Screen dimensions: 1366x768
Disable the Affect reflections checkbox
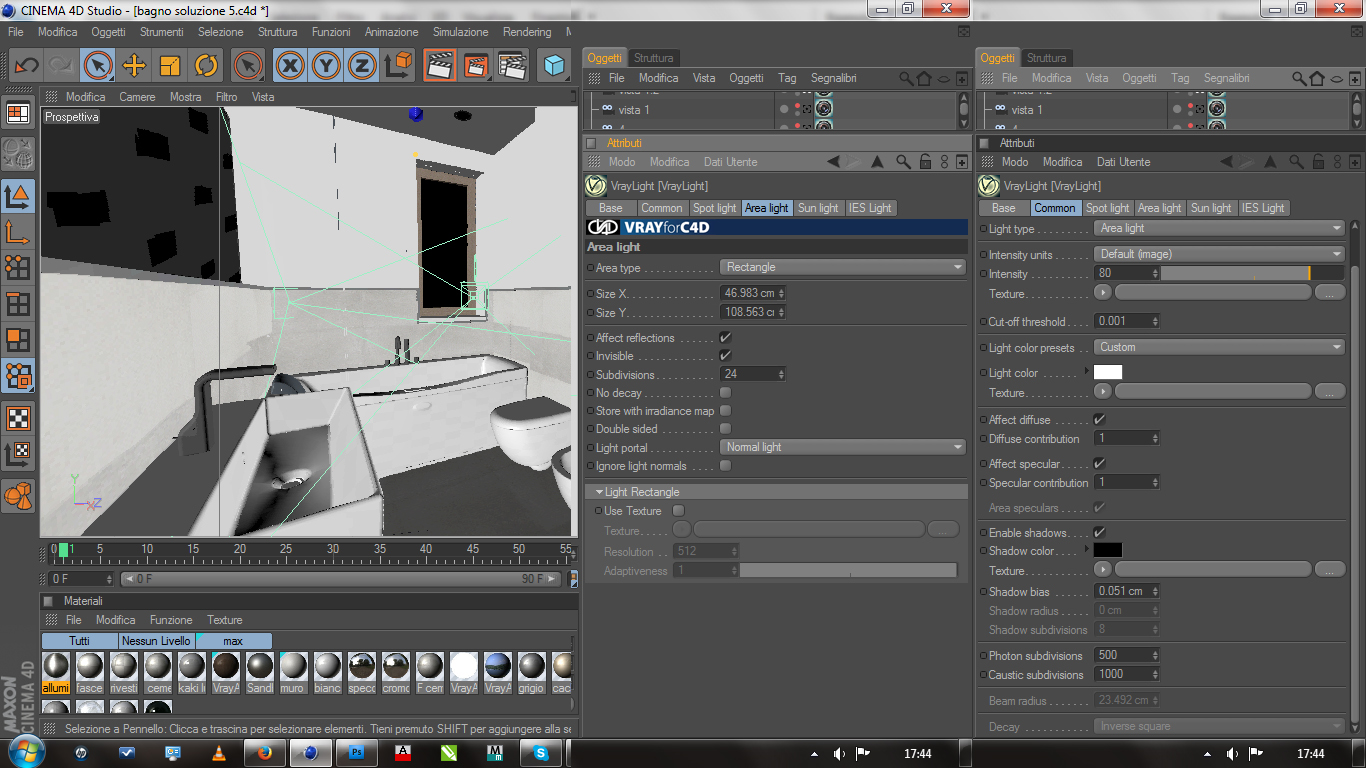[725, 338]
